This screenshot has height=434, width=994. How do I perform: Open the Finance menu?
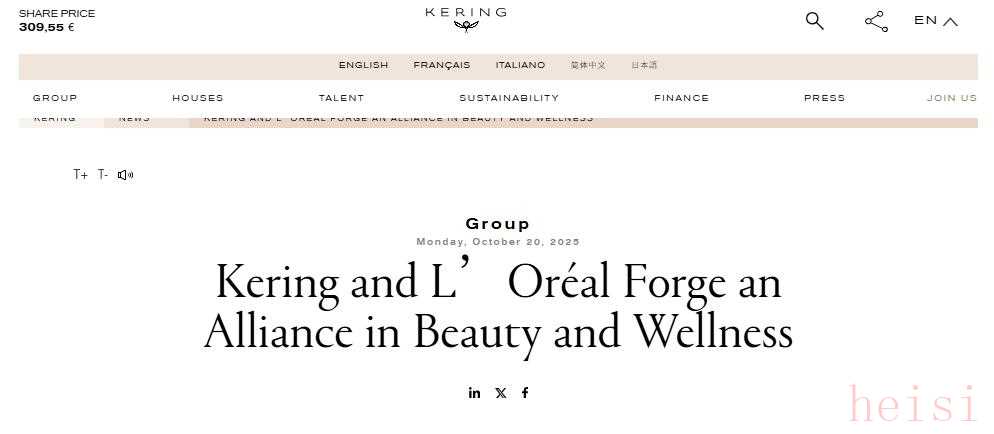[x=681, y=98]
